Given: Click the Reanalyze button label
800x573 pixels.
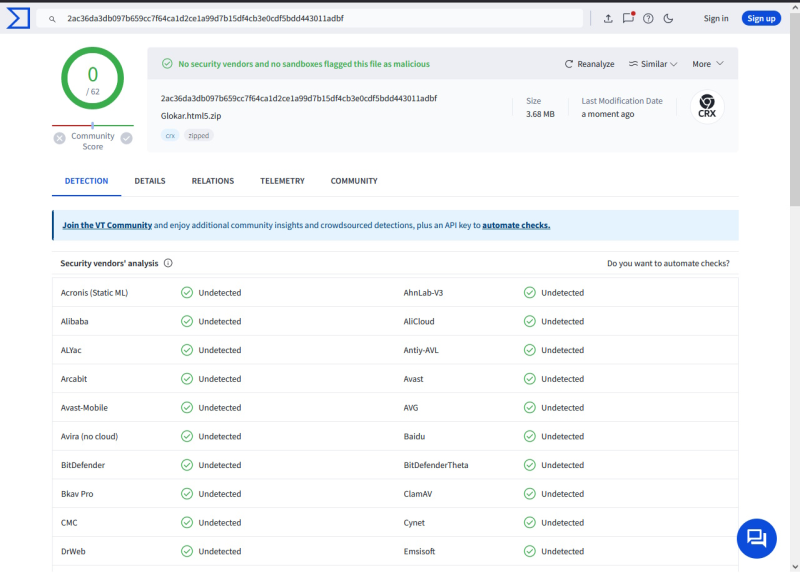Looking at the screenshot, I should click(595, 64).
